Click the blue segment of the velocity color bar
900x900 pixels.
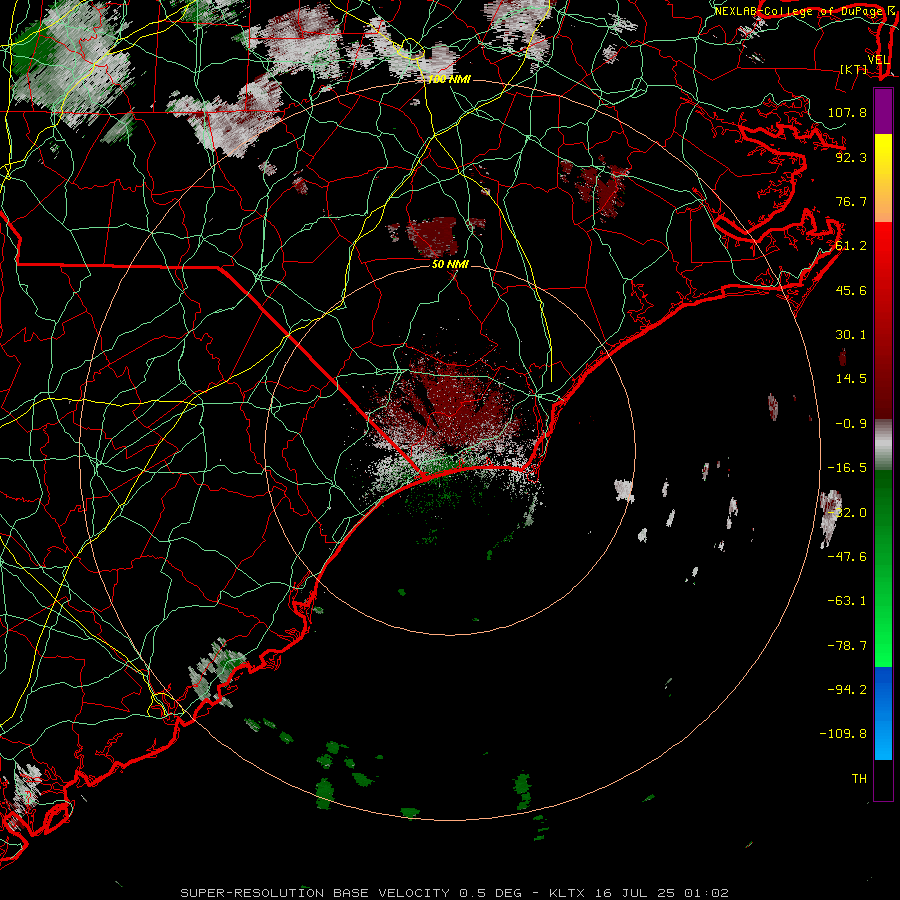tap(883, 713)
